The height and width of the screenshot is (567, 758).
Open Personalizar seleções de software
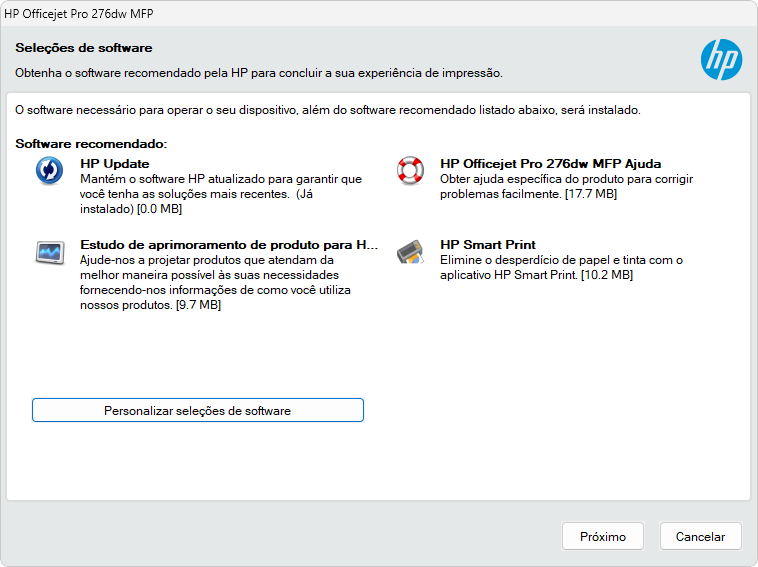point(197,410)
